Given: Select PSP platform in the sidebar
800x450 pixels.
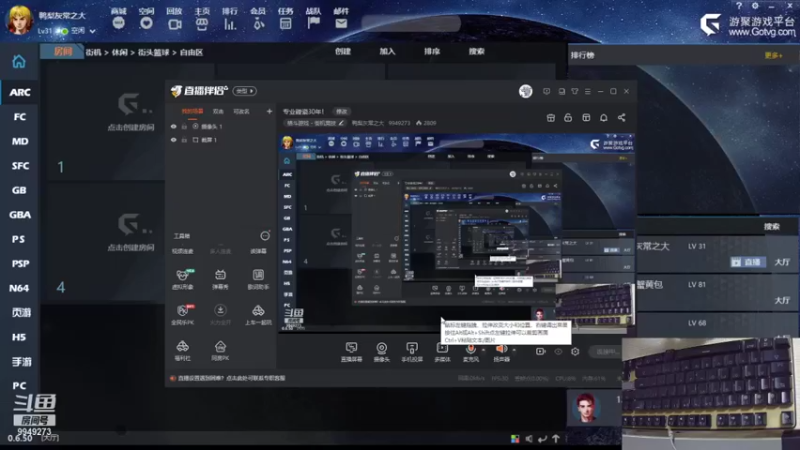Looking at the screenshot, I should [19, 263].
